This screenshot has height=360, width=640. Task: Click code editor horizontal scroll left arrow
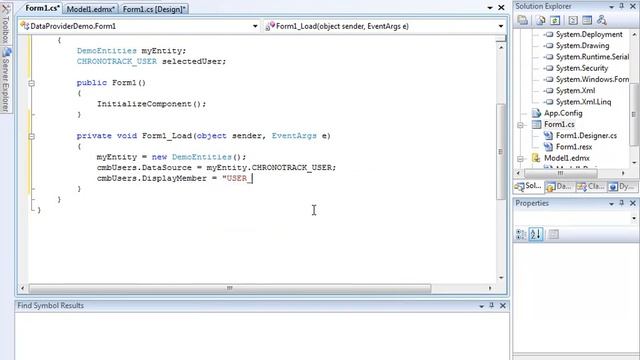tap(22, 288)
